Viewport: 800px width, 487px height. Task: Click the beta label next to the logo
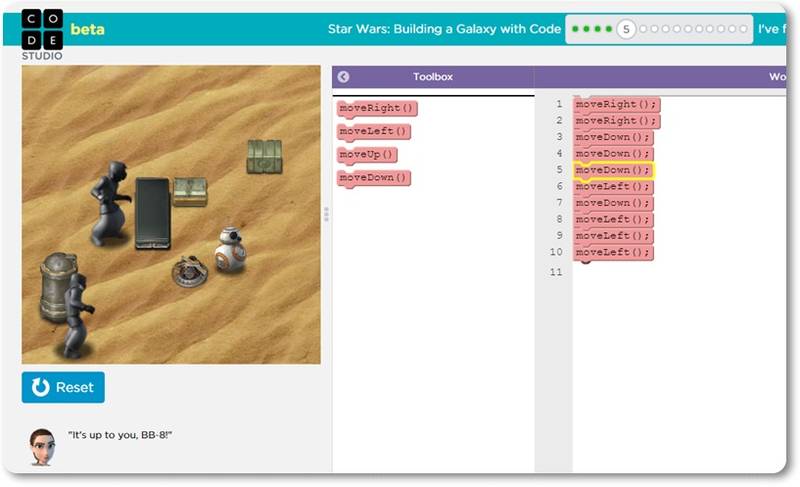coord(87,30)
